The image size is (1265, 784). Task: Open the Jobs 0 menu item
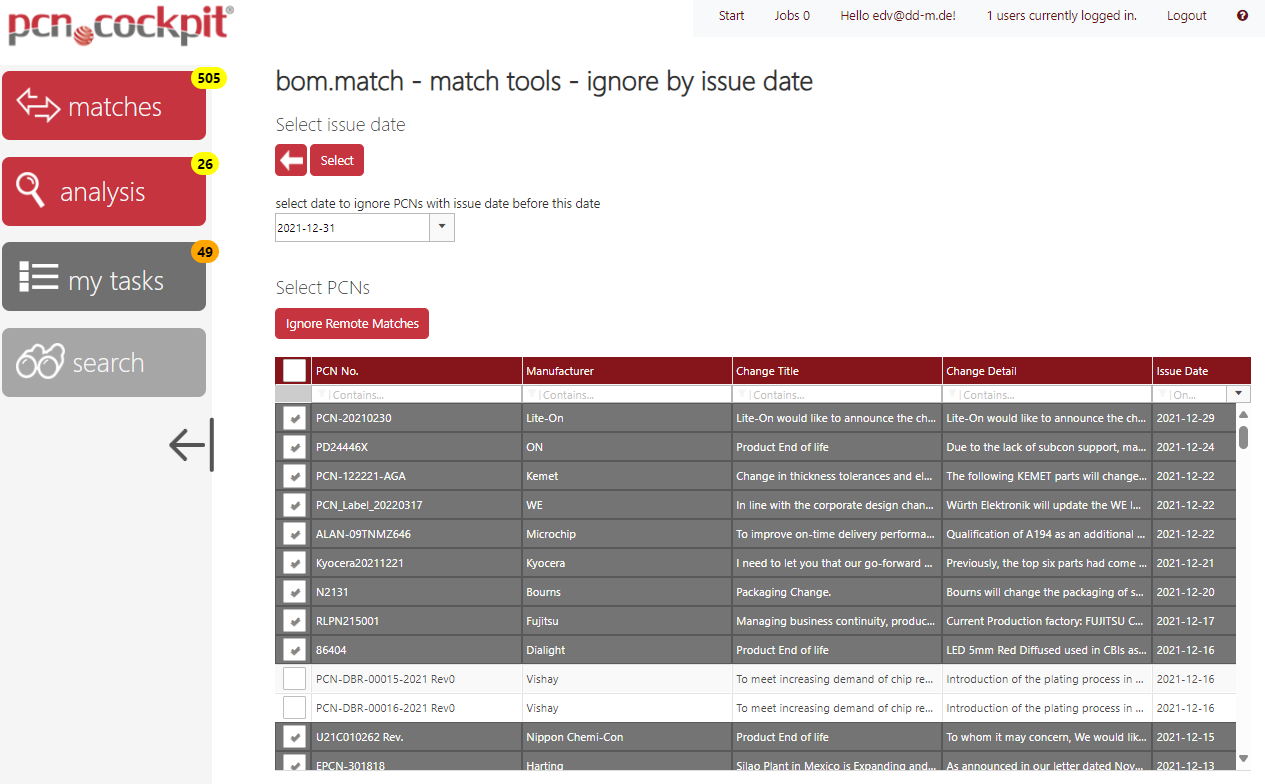coord(791,15)
